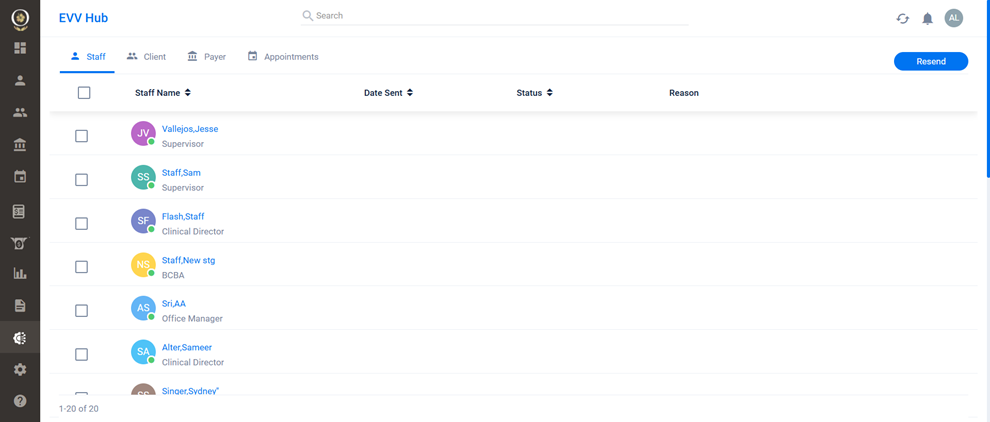Click the bank building icon in sidebar

click(x=20, y=145)
